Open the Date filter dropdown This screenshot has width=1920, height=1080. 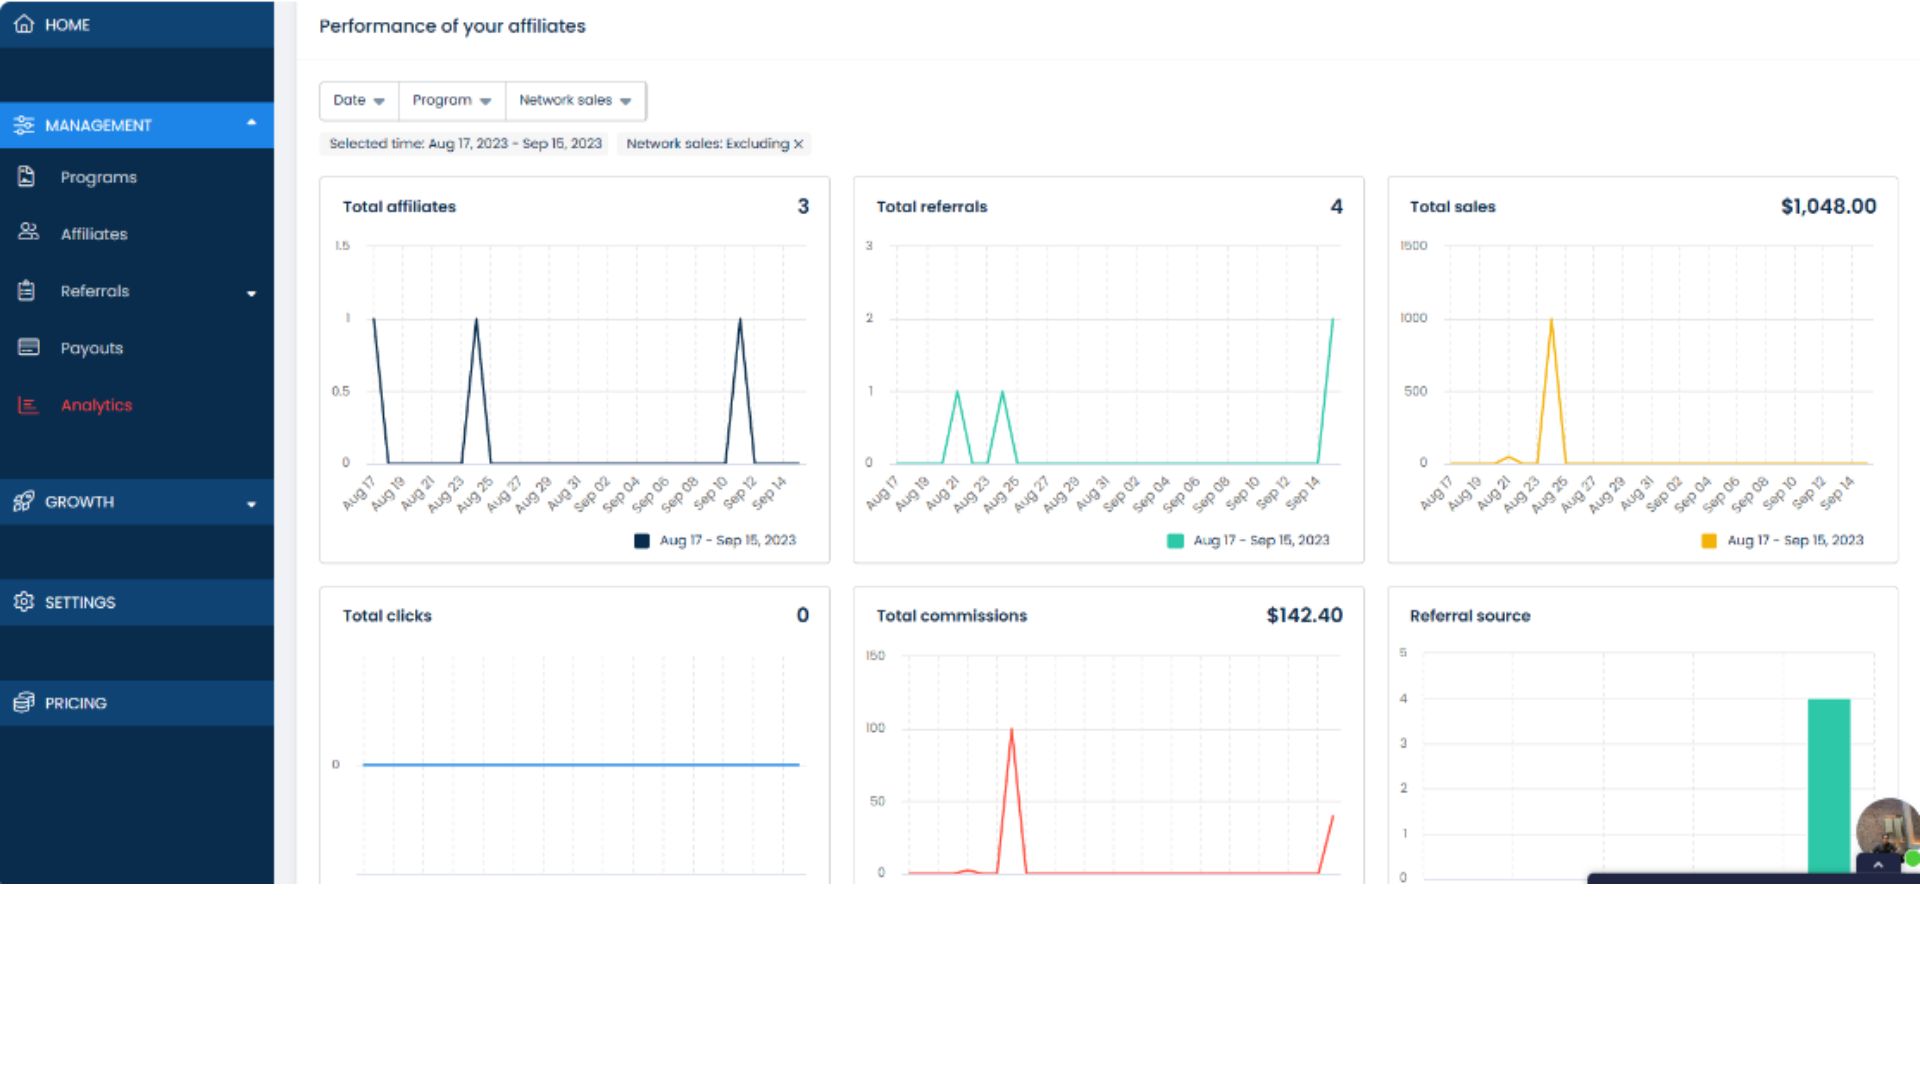point(359,101)
